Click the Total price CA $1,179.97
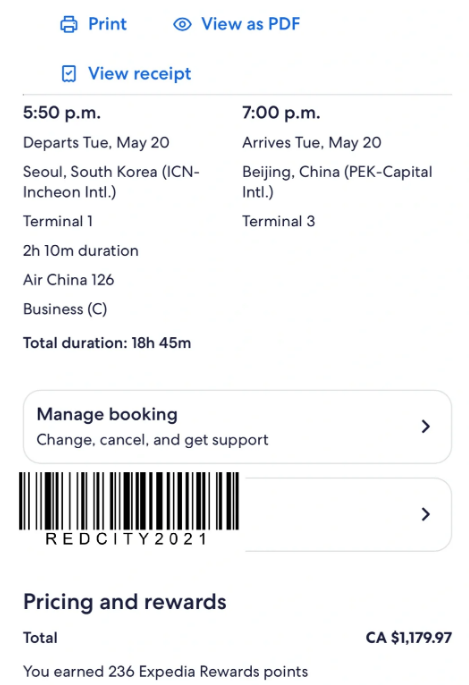This screenshot has height=685, width=469. pos(409,638)
